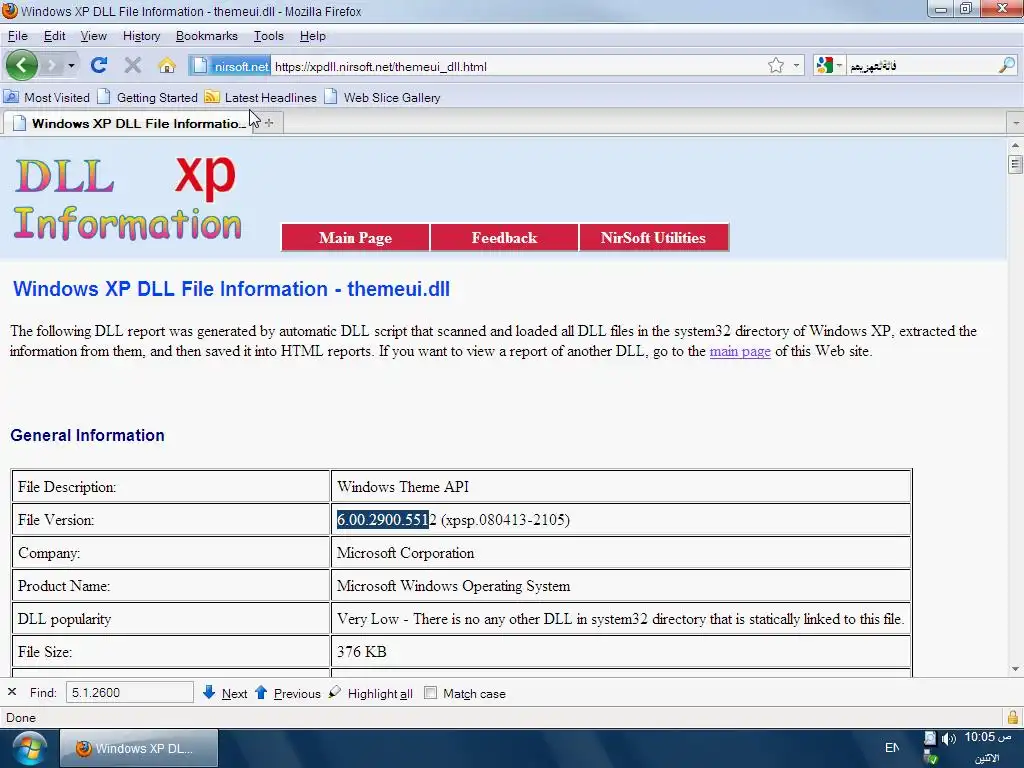
Task: Click the DLL XP Information logo
Action: (127, 198)
